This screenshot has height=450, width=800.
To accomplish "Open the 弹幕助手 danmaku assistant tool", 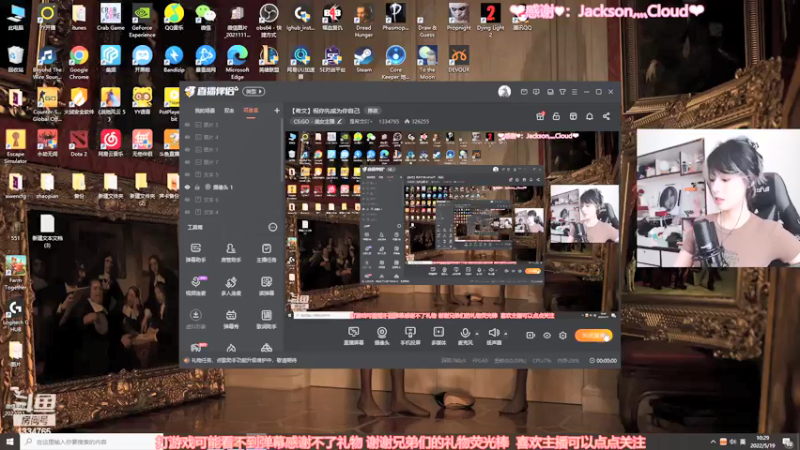I will click(x=195, y=252).
